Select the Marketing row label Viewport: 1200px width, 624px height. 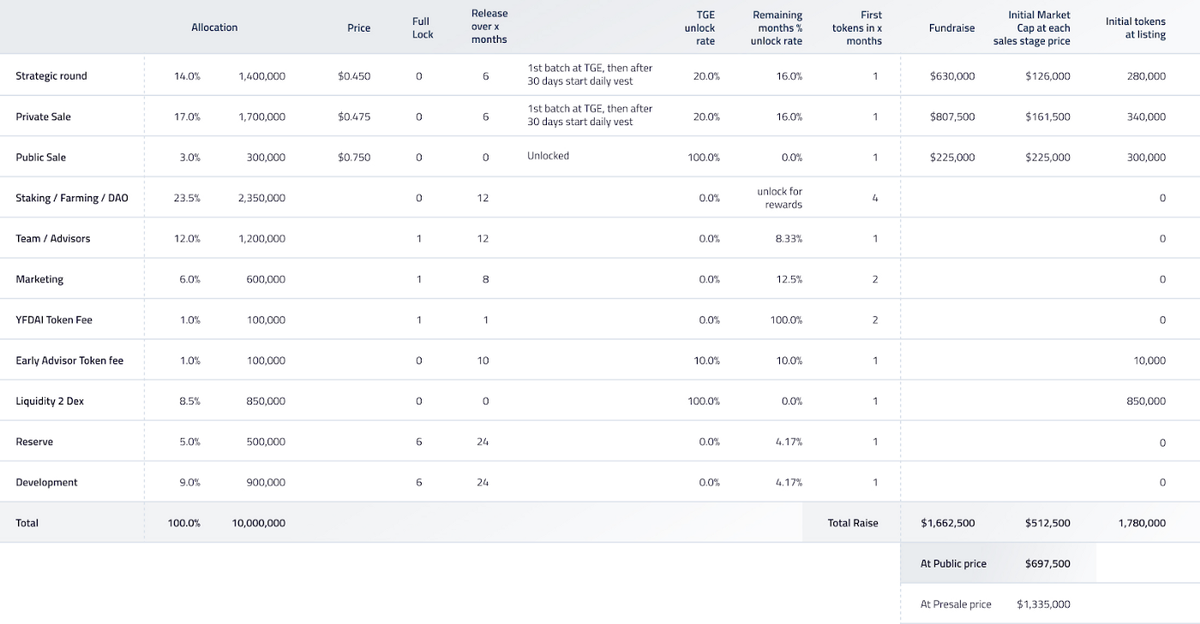click(39, 280)
